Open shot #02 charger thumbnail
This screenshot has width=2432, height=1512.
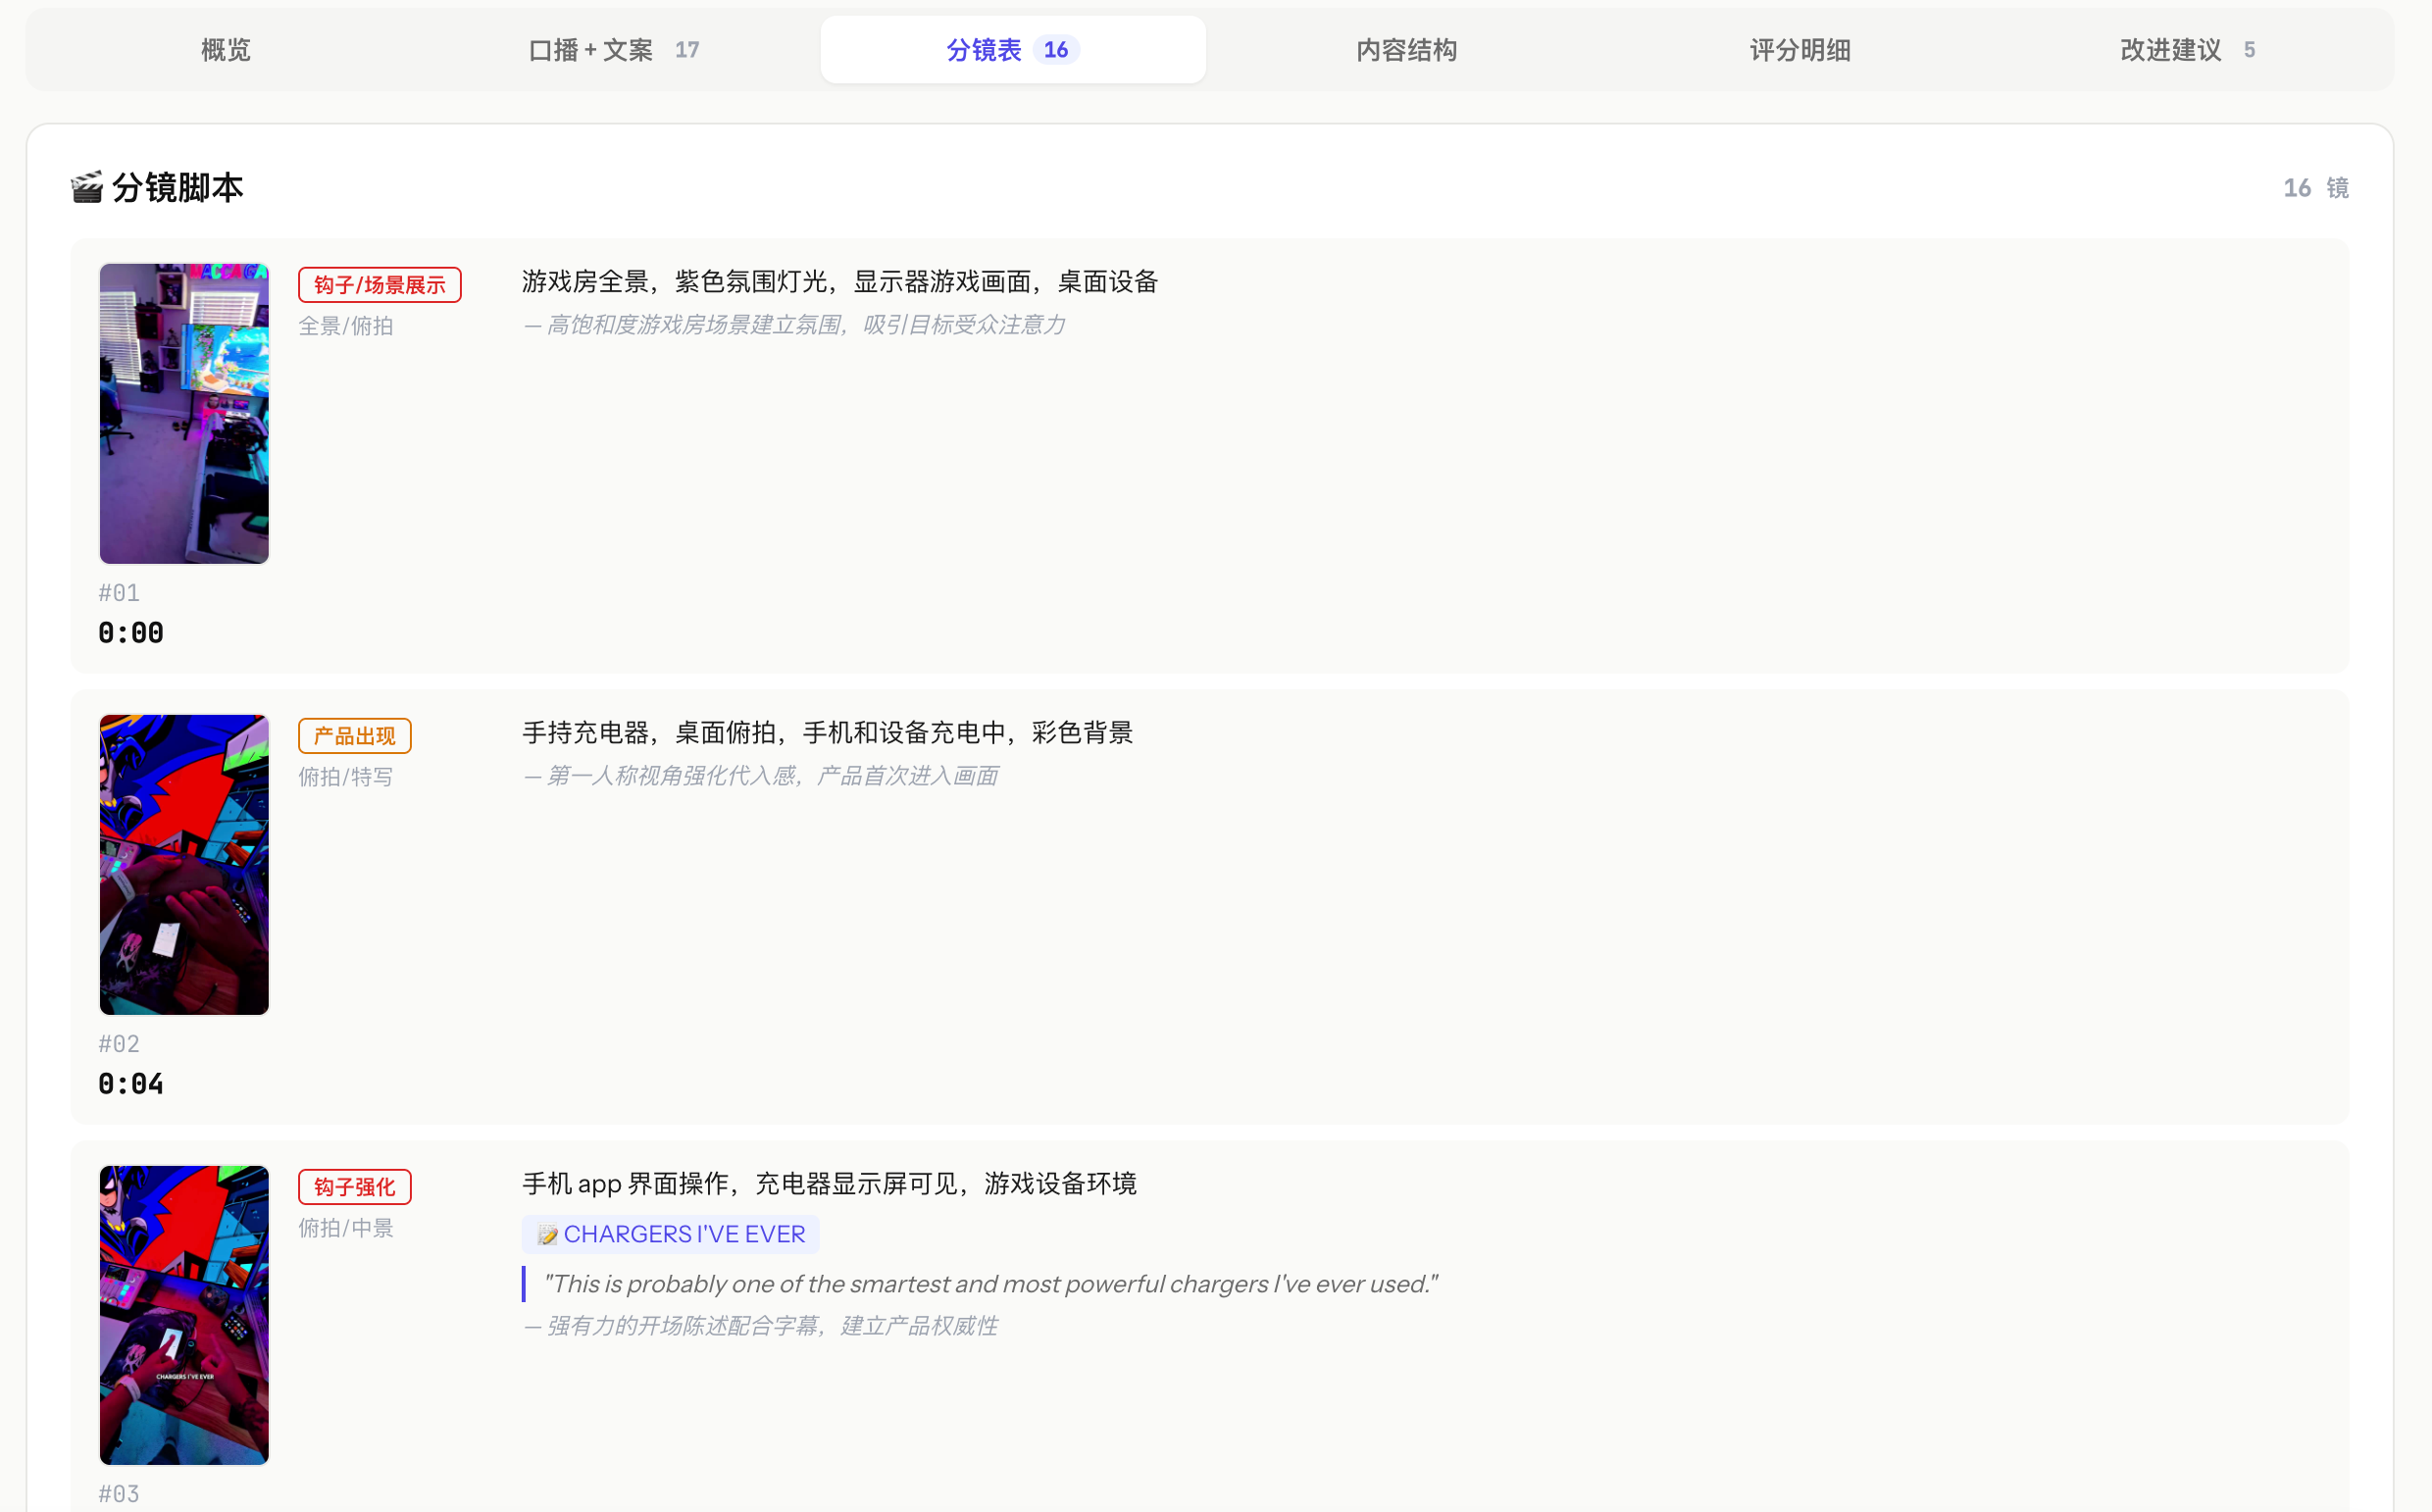click(x=184, y=864)
